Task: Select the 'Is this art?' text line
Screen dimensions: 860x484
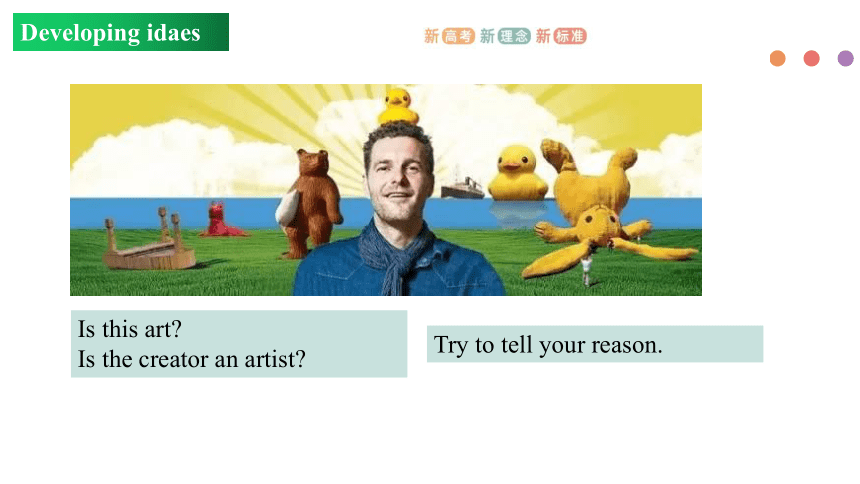Action: (x=129, y=329)
